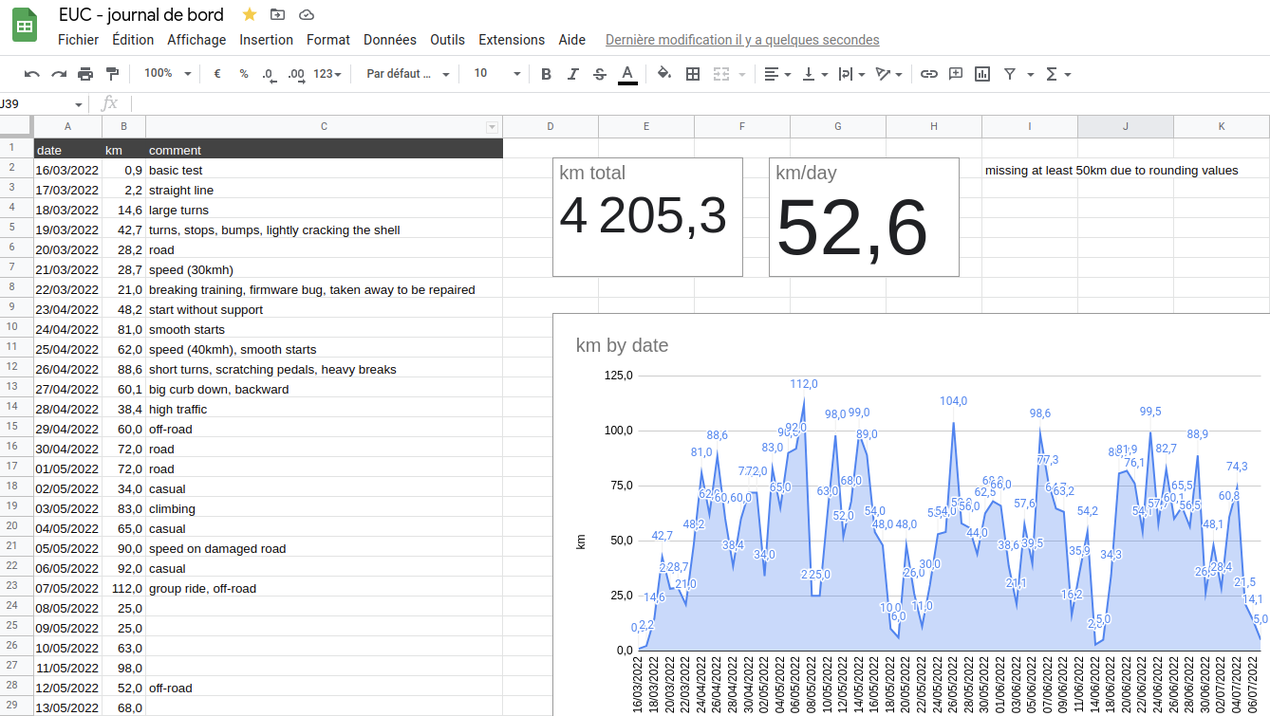Image resolution: width=1270 pixels, height=716 pixels.
Task: Insert a comment from the toolbar
Action: click(956, 74)
